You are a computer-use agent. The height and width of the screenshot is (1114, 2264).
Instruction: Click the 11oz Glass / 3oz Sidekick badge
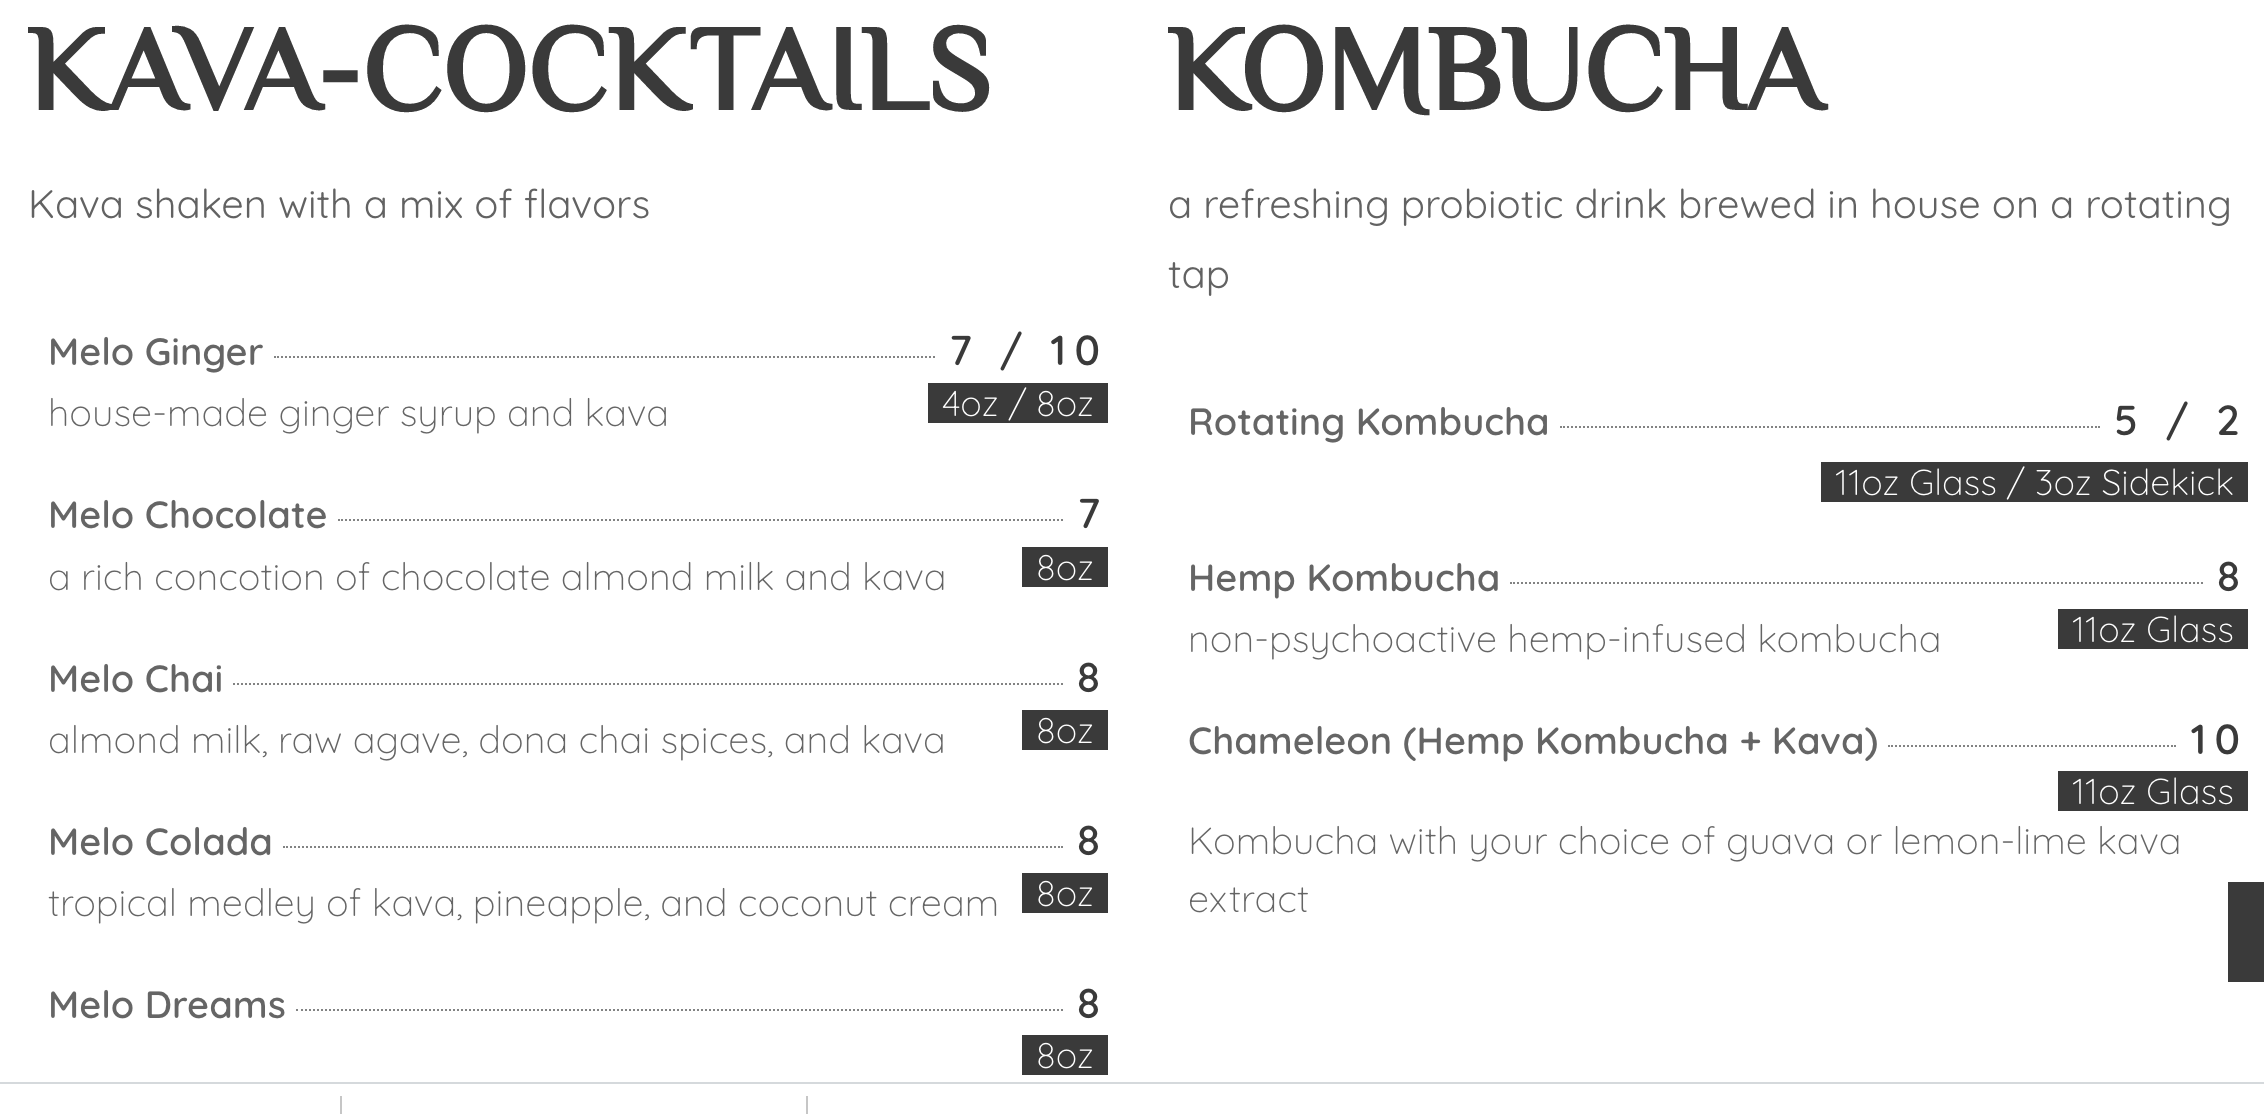pos(2034,483)
